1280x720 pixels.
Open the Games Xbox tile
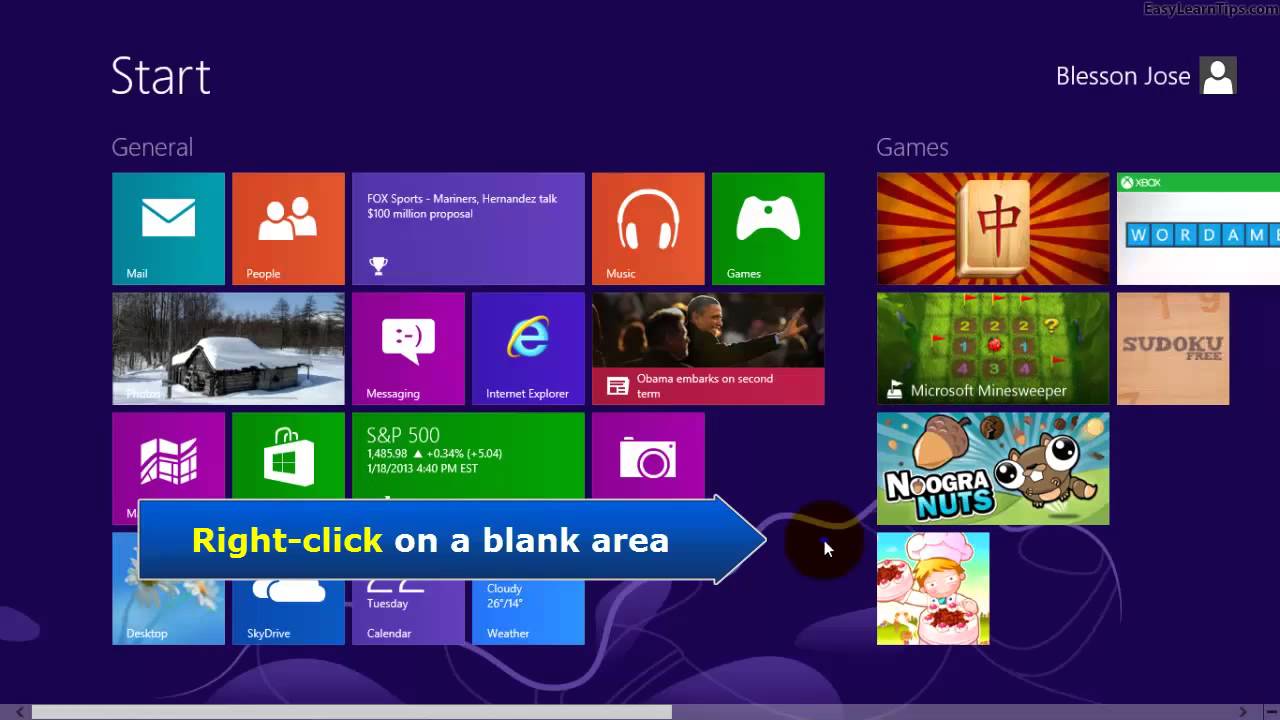768,229
